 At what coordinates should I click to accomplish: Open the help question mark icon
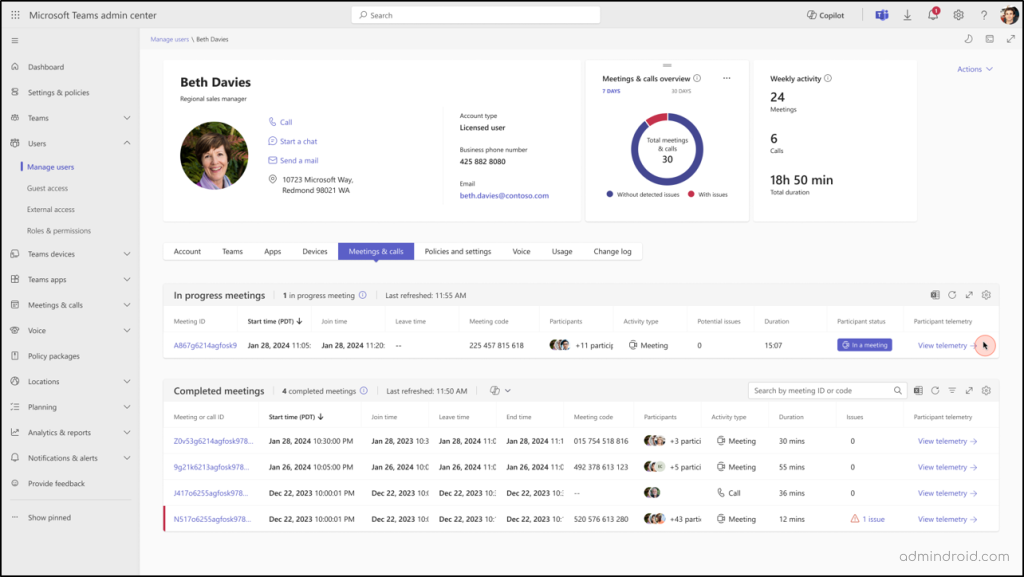[983, 14]
